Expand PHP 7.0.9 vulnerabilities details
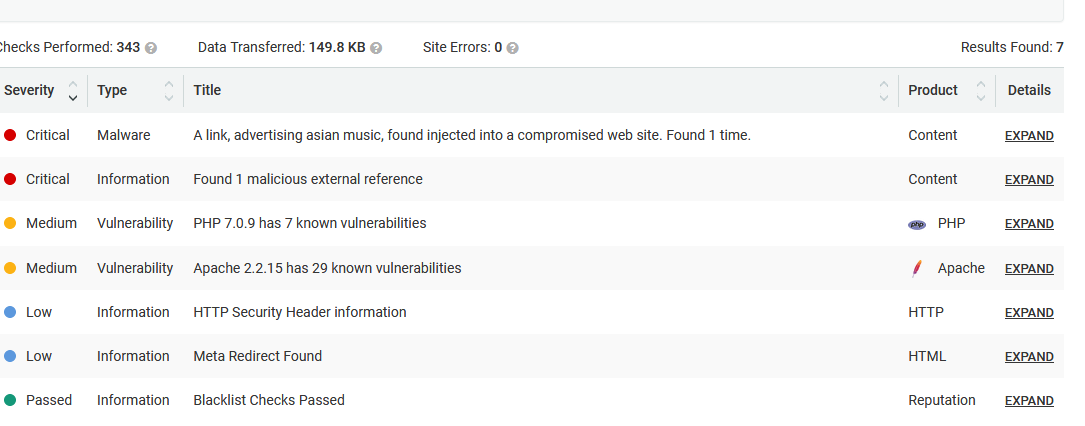Image resolution: width=1085 pixels, height=426 pixels. coord(1029,224)
